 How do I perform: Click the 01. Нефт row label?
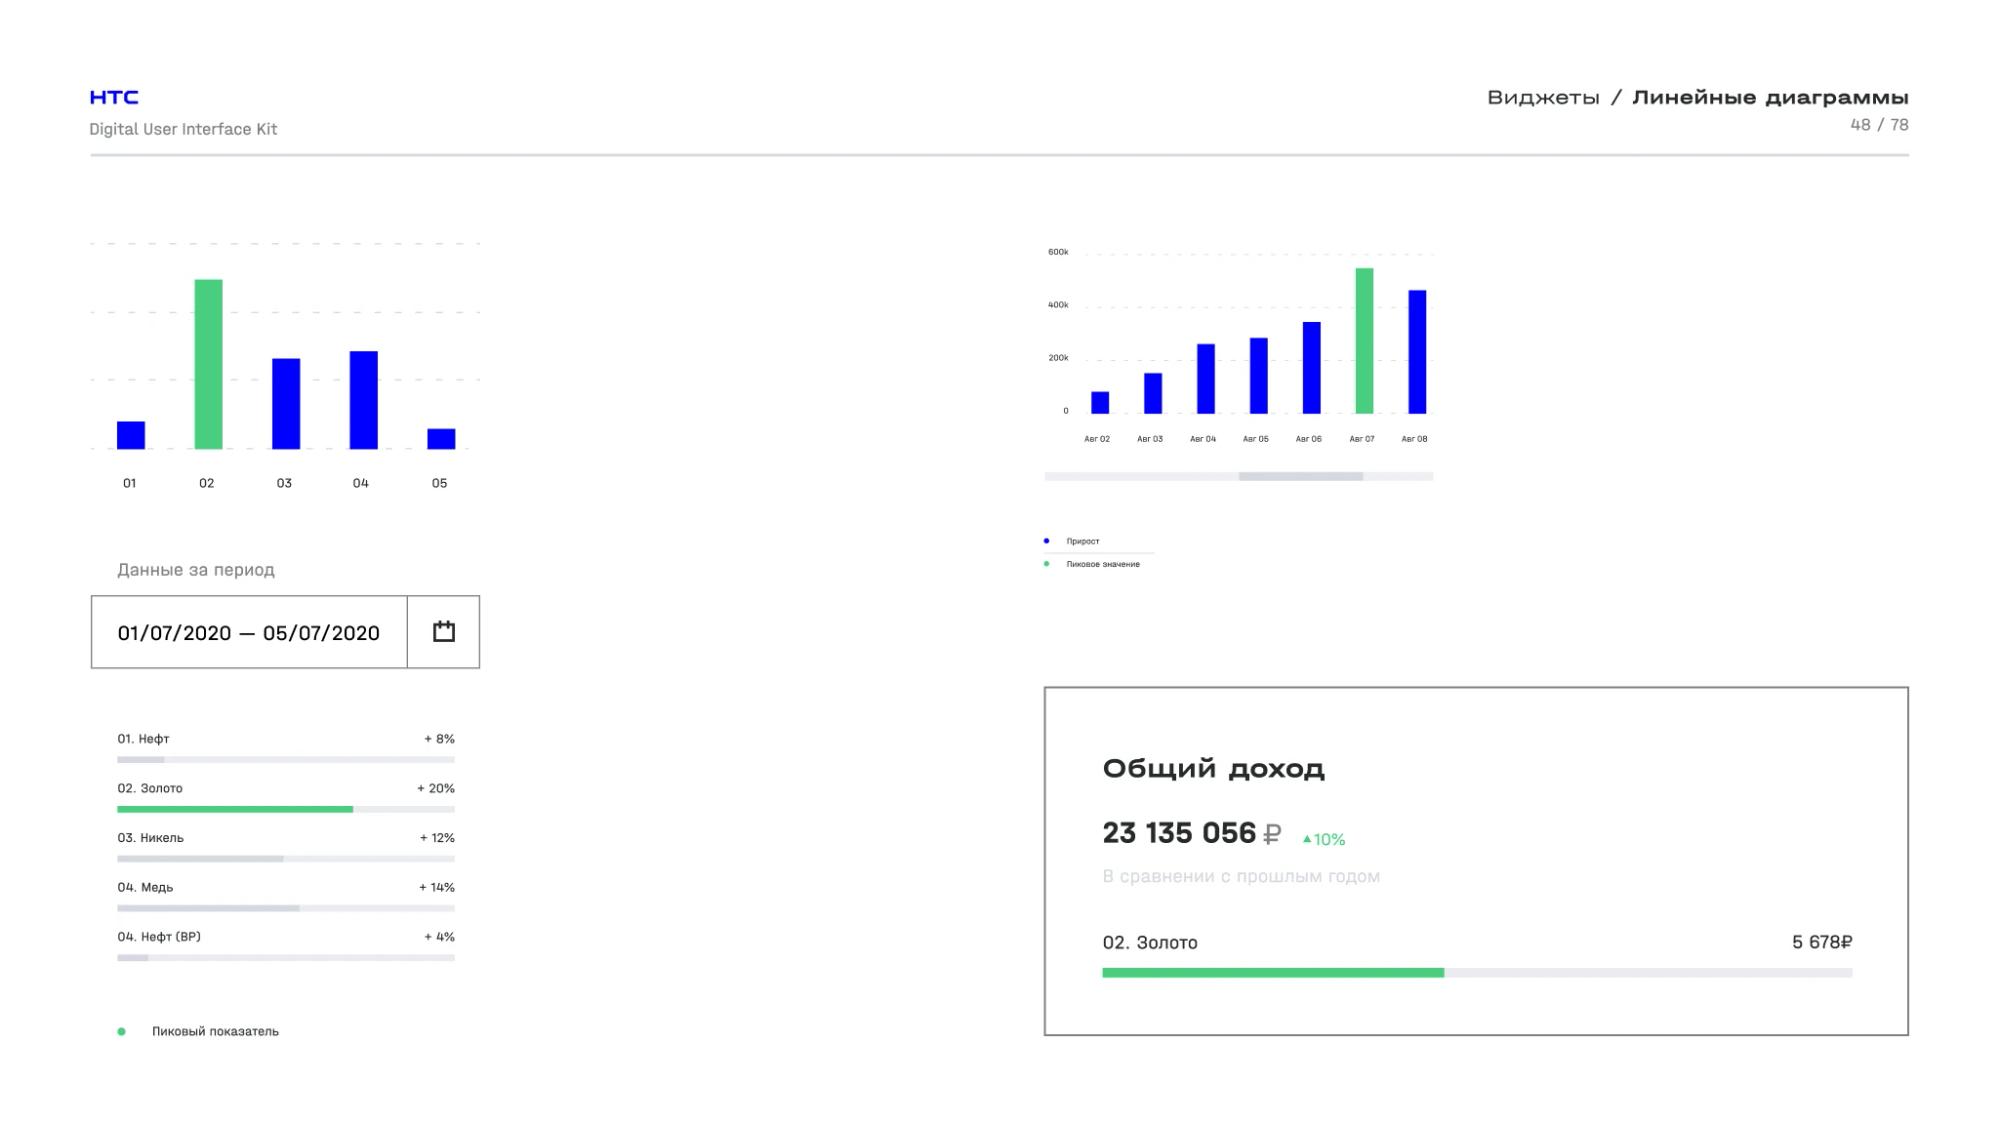(143, 739)
